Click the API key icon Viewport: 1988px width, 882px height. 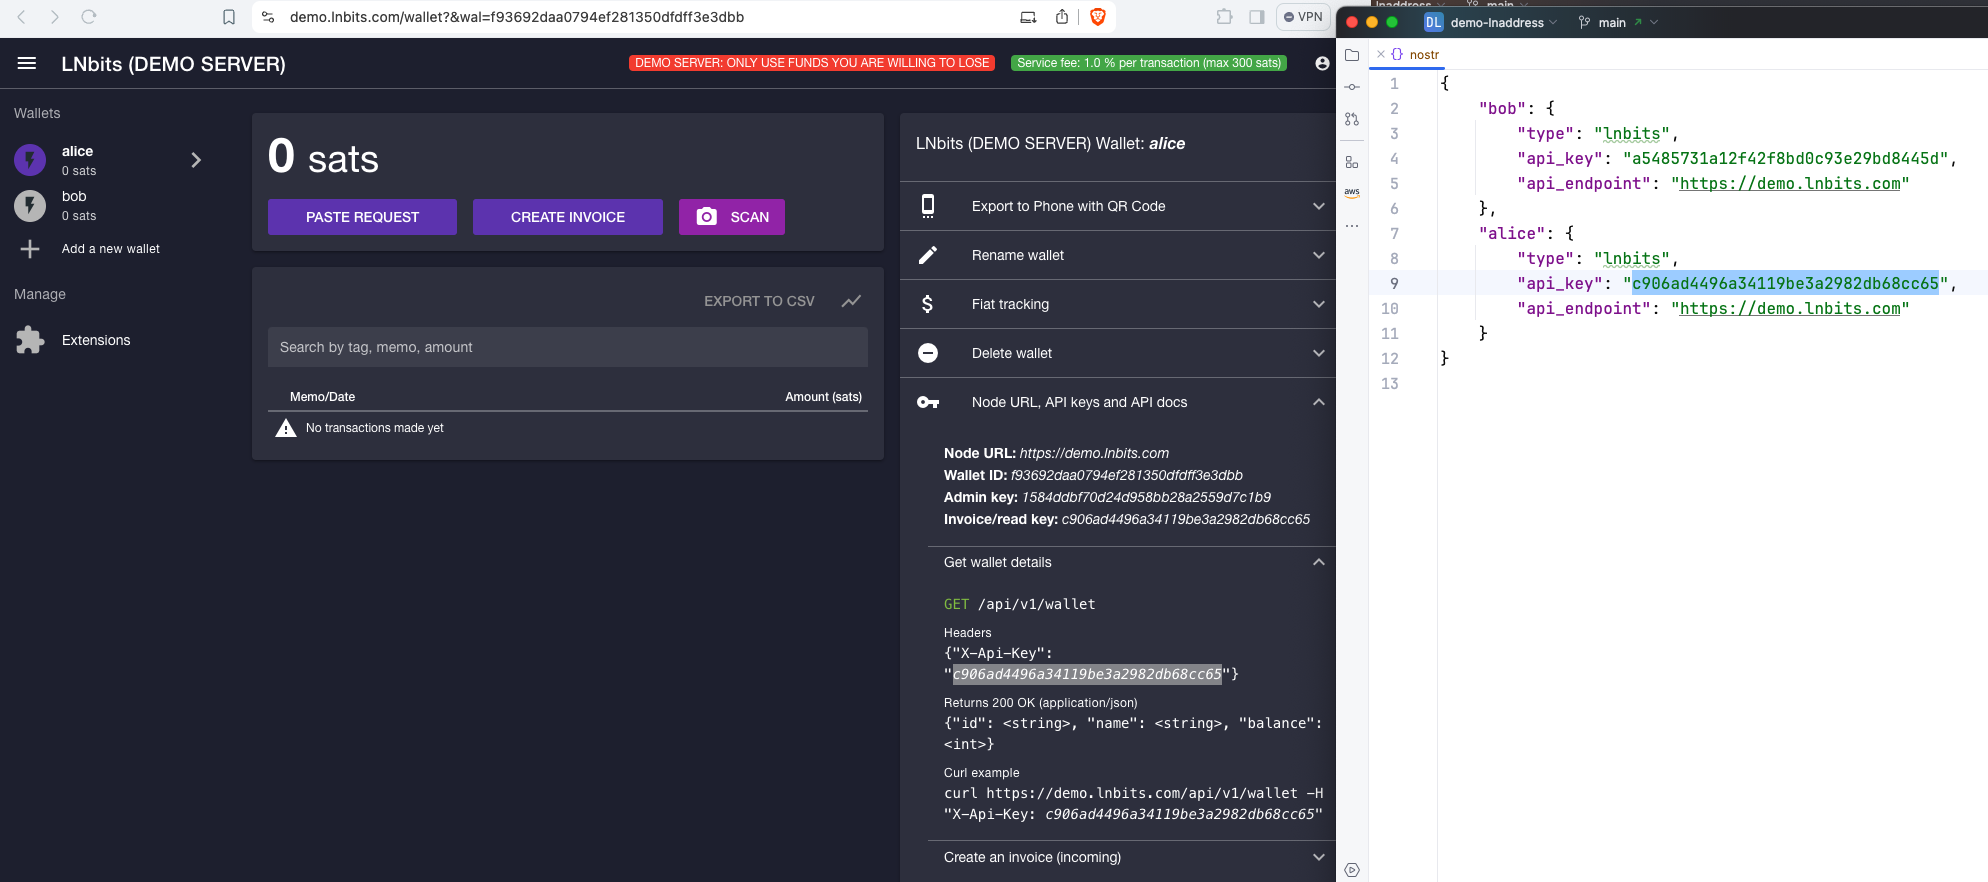[x=928, y=402]
